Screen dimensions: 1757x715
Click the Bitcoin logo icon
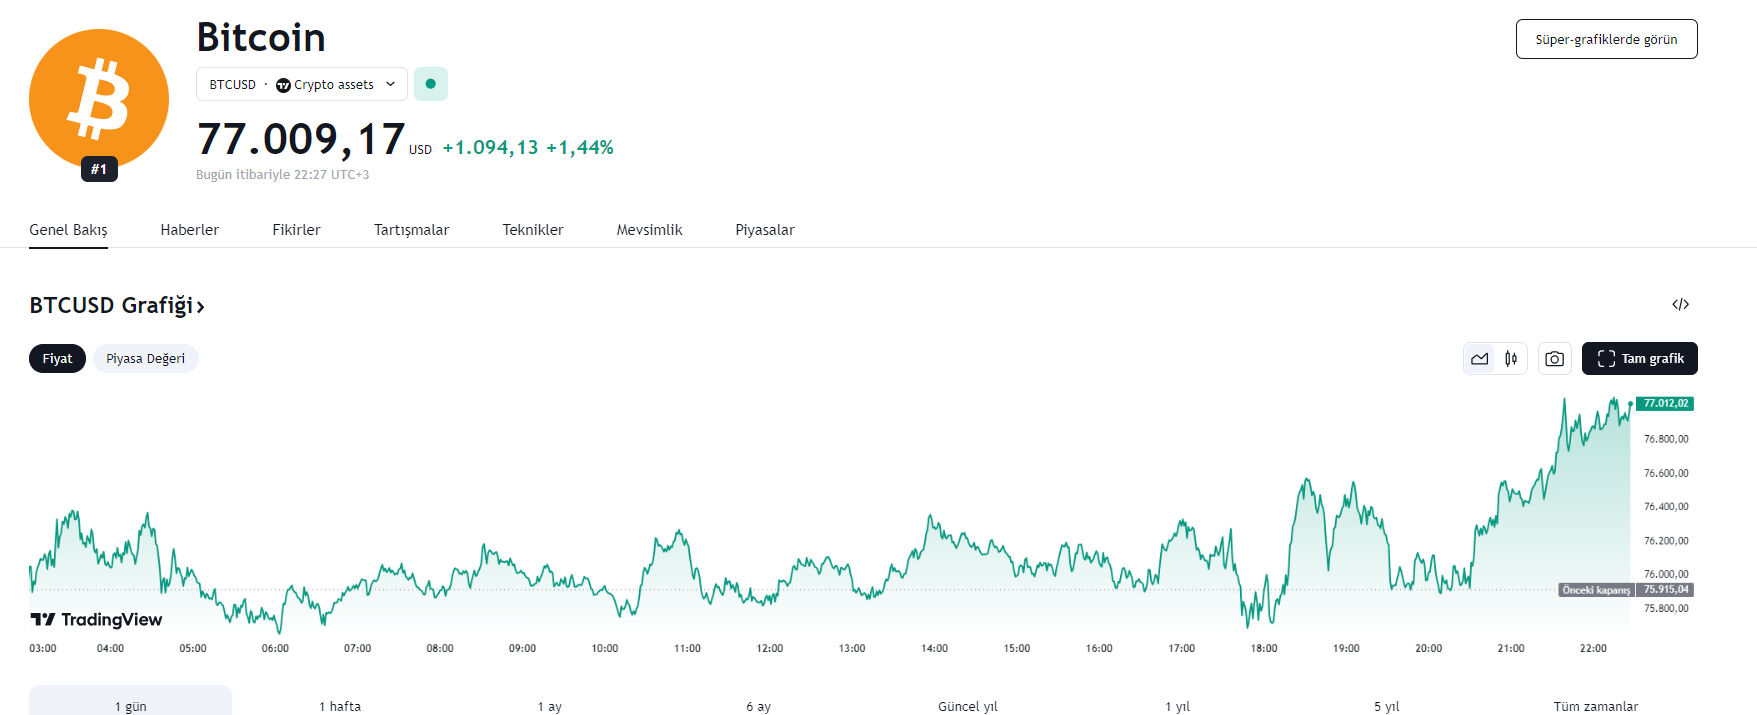[x=99, y=99]
